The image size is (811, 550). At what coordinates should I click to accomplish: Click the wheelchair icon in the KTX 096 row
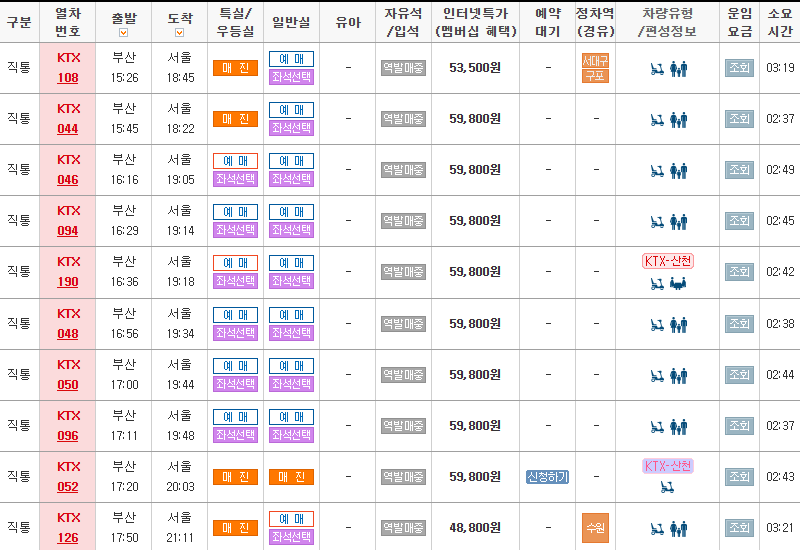point(657,426)
